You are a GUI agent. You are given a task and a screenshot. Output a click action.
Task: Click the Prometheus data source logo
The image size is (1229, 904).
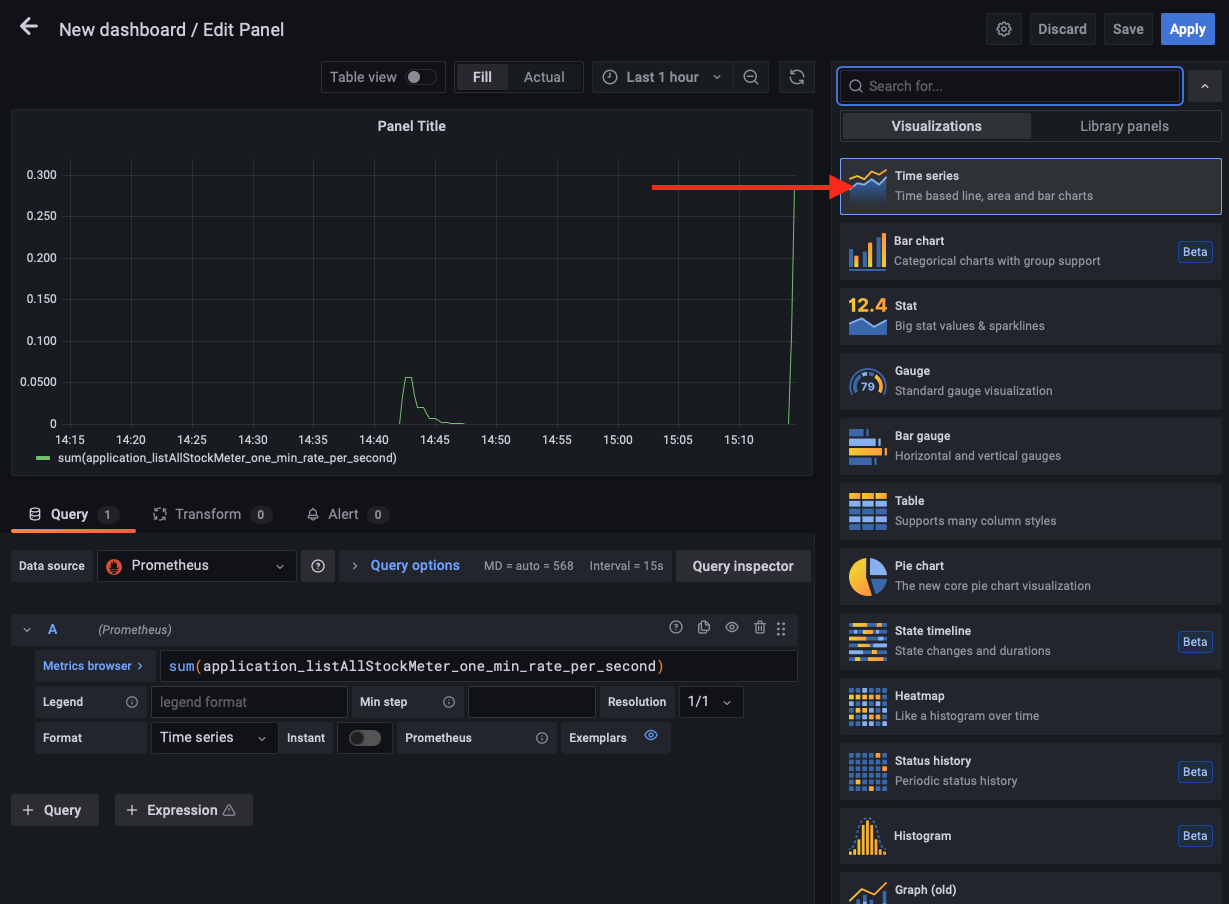pos(114,566)
